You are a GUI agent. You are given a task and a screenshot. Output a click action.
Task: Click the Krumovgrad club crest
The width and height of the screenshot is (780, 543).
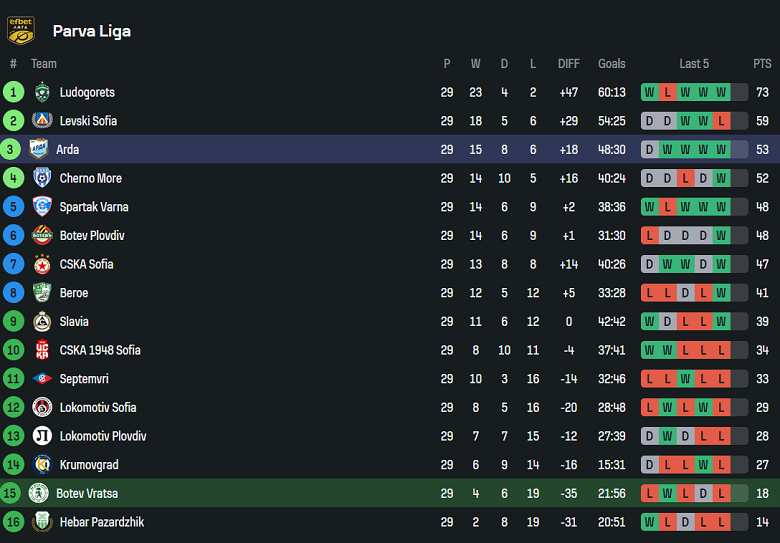click(41, 465)
